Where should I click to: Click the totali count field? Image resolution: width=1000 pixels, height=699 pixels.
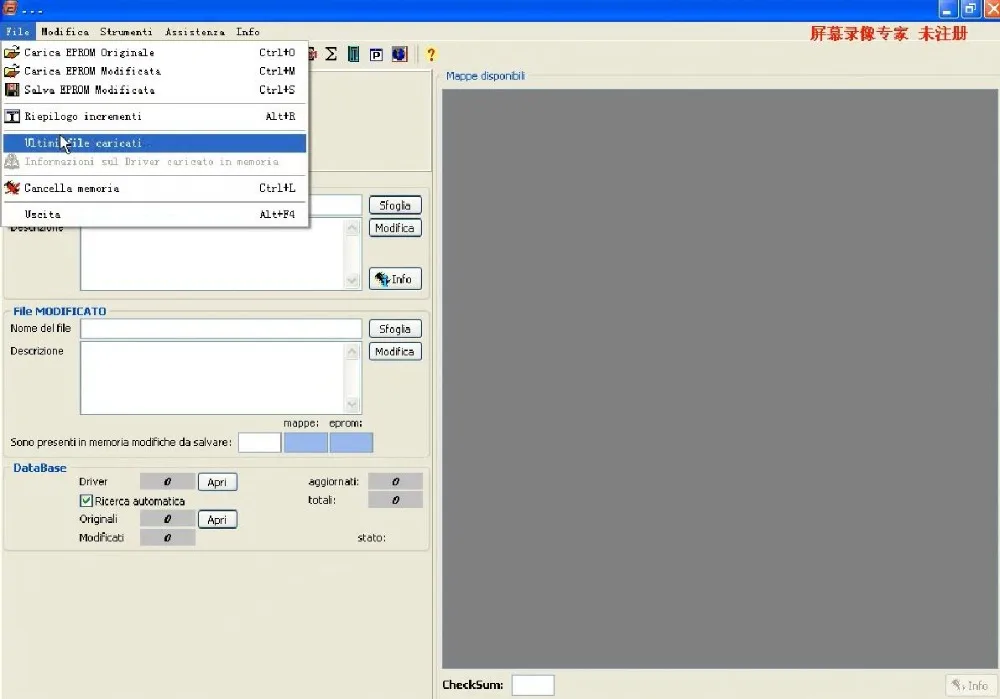click(395, 500)
